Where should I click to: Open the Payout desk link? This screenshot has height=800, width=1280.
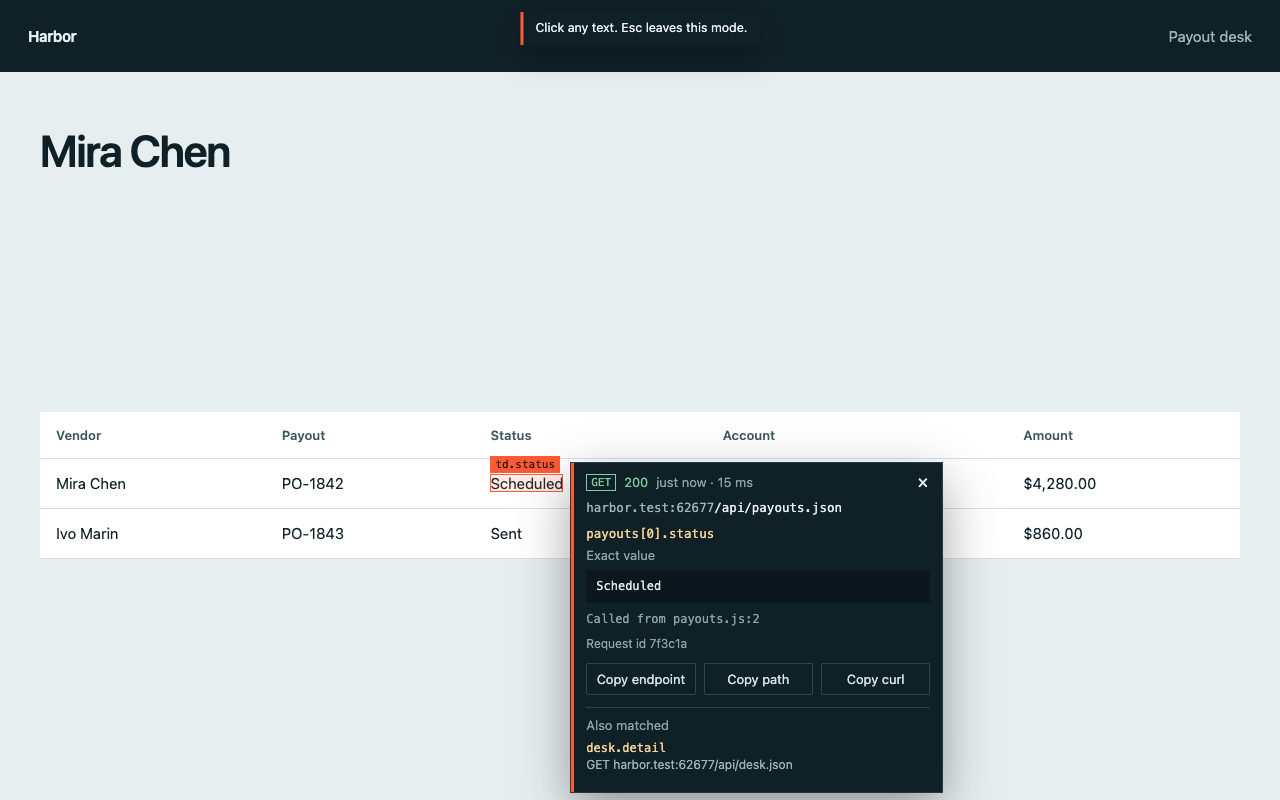[x=1210, y=37]
